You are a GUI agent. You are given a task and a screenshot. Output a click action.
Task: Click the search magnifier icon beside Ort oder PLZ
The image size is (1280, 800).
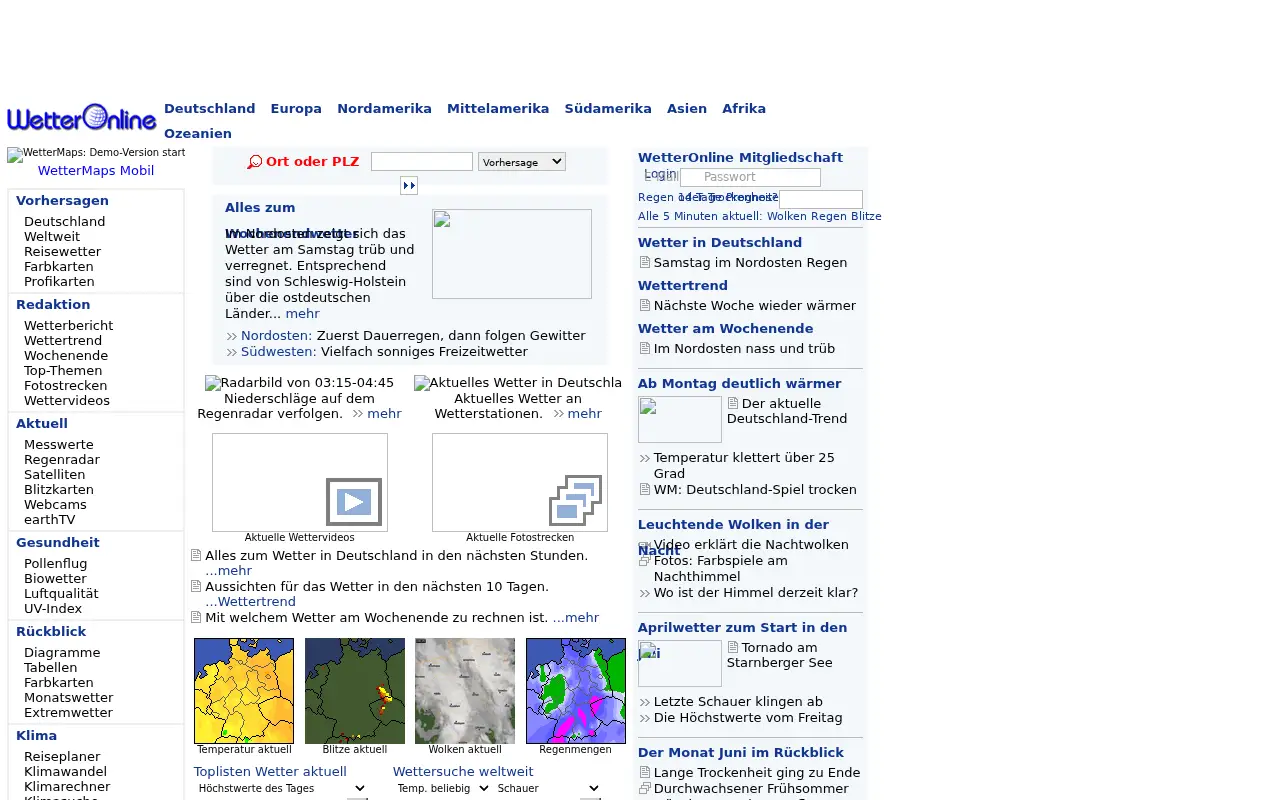pos(255,162)
